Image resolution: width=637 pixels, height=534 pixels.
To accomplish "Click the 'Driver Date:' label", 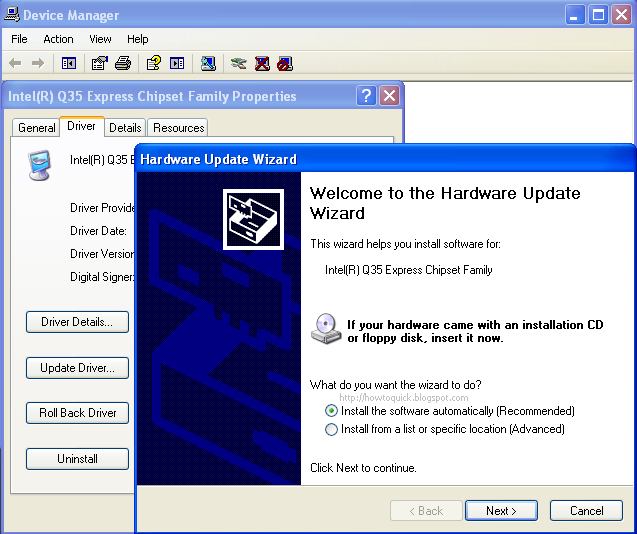I will pyautogui.click(x=98, y=231).
